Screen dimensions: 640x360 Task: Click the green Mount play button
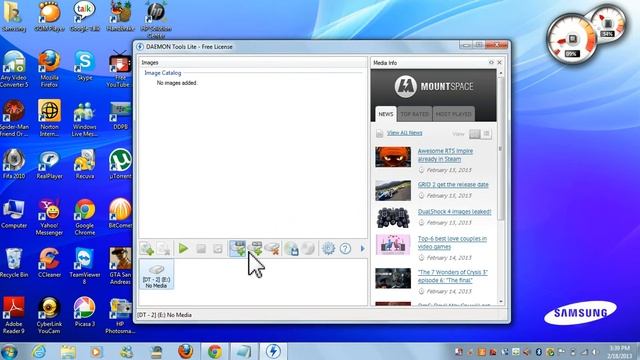point(183,248)
